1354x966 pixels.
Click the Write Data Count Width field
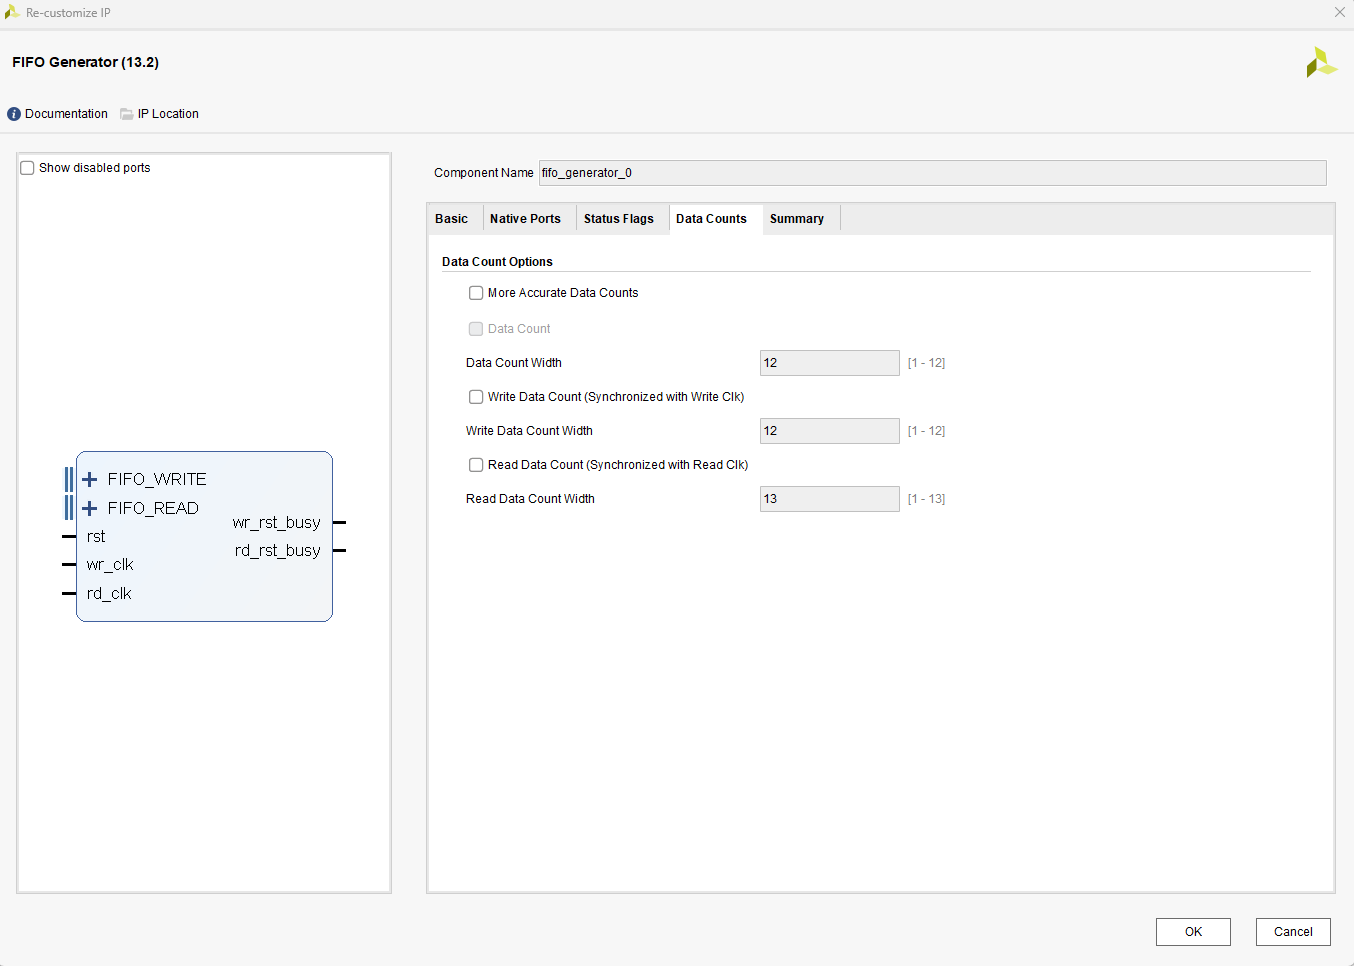[830, 431]
